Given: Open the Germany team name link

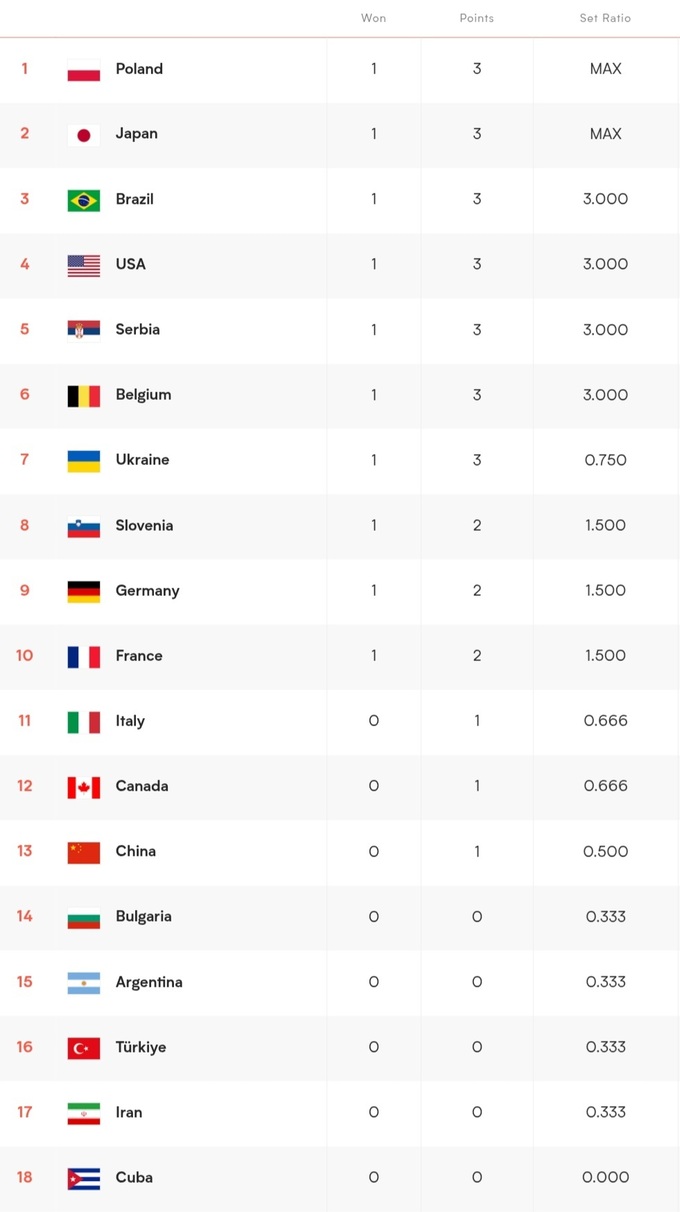Looking at the screenshot, I should tap(147, 590).
